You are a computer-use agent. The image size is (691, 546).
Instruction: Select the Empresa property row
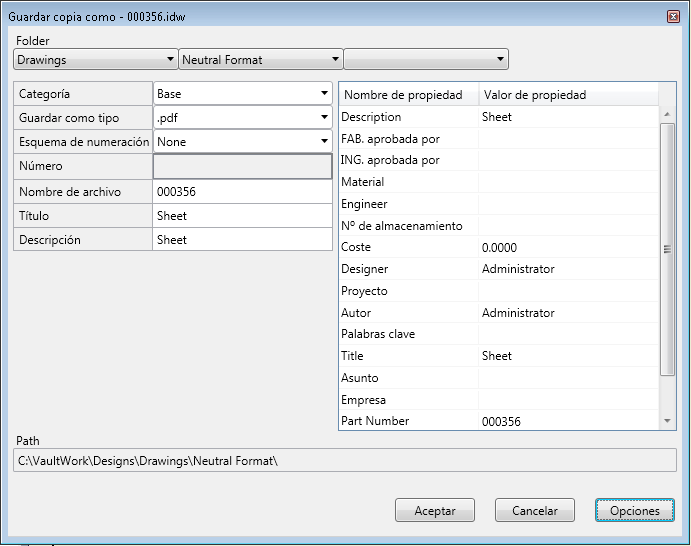(499, 400)
